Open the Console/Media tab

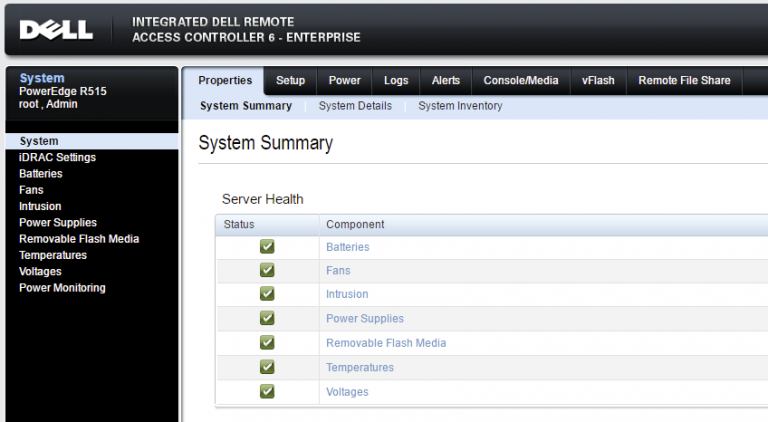click(x=521, y=81)
